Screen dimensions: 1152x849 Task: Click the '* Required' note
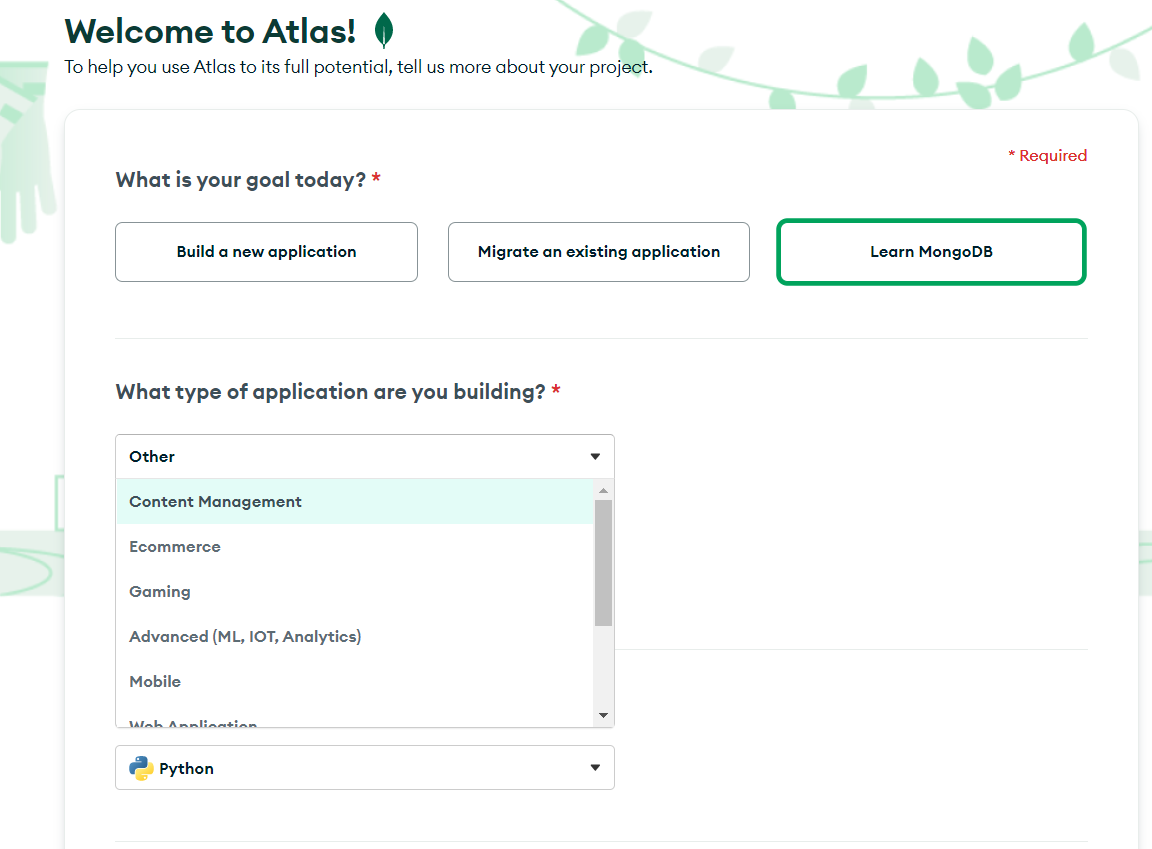point(1047,156)
